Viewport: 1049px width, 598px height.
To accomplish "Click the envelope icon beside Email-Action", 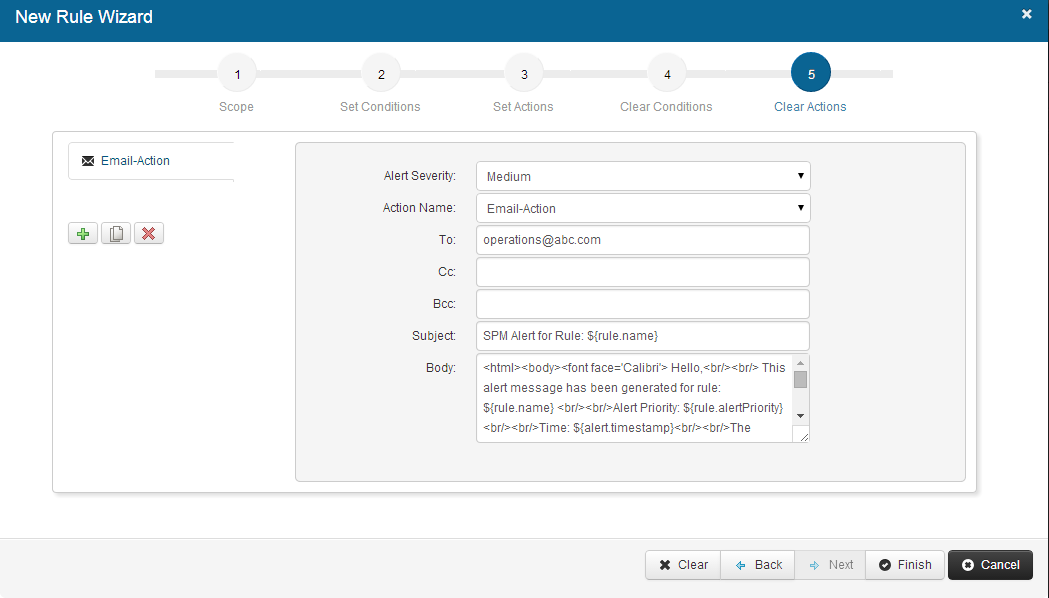I will tap(88, 161).
